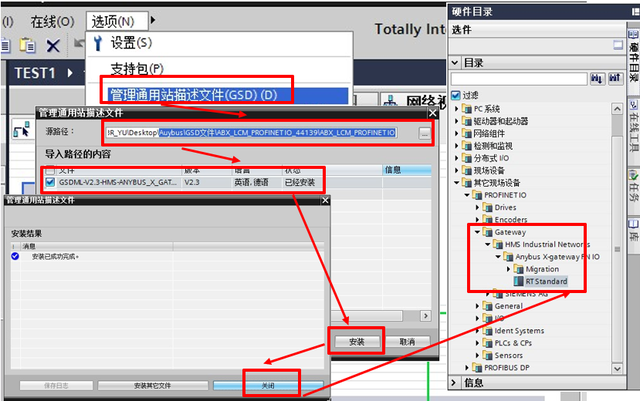Choose 设置(S) from the options menu
The image size is (640, 401).
coord(131,43)
